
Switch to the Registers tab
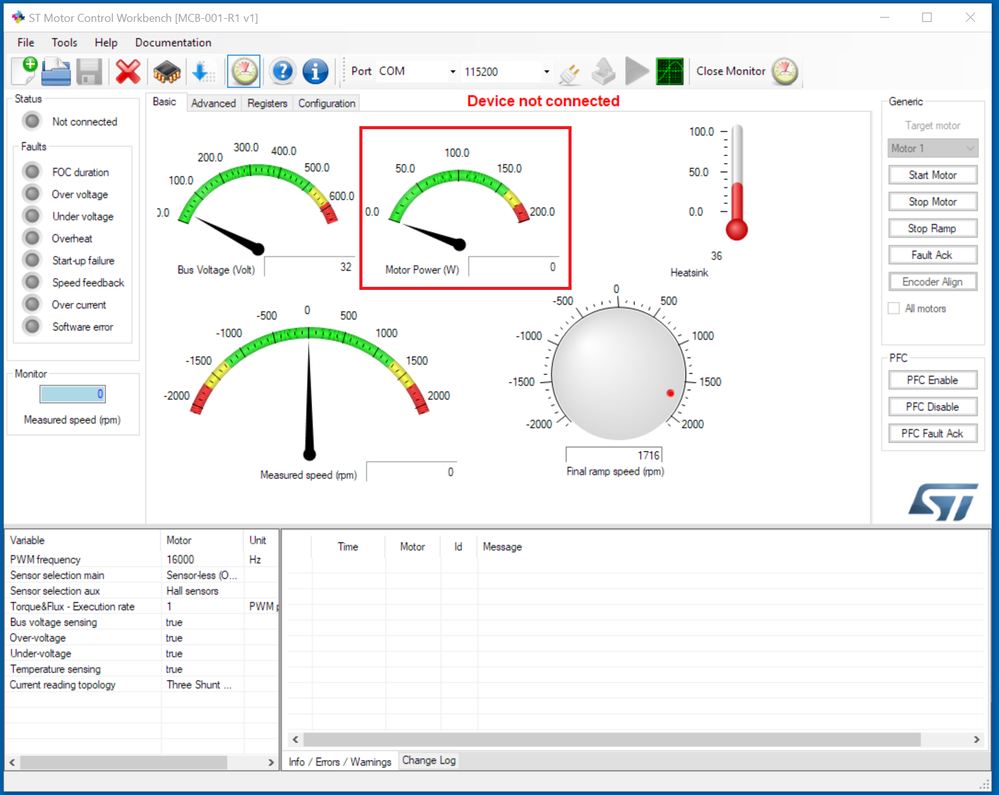click(268, 103)
